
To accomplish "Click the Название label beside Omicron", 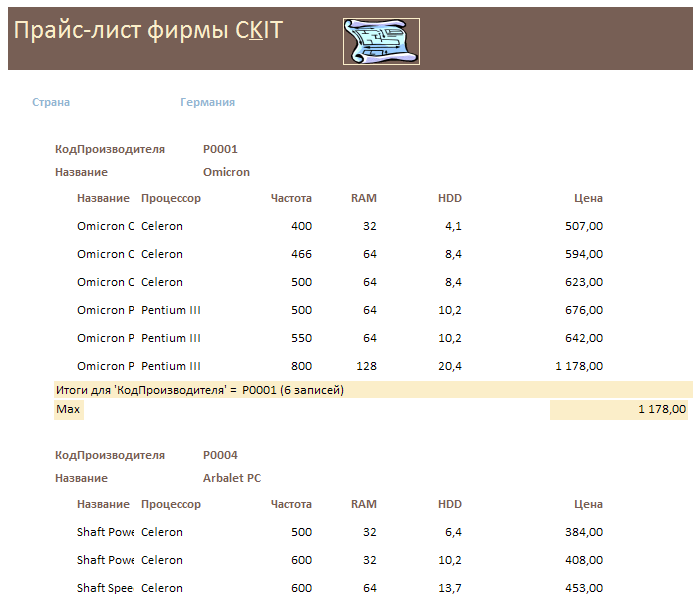I will (81, 172).
